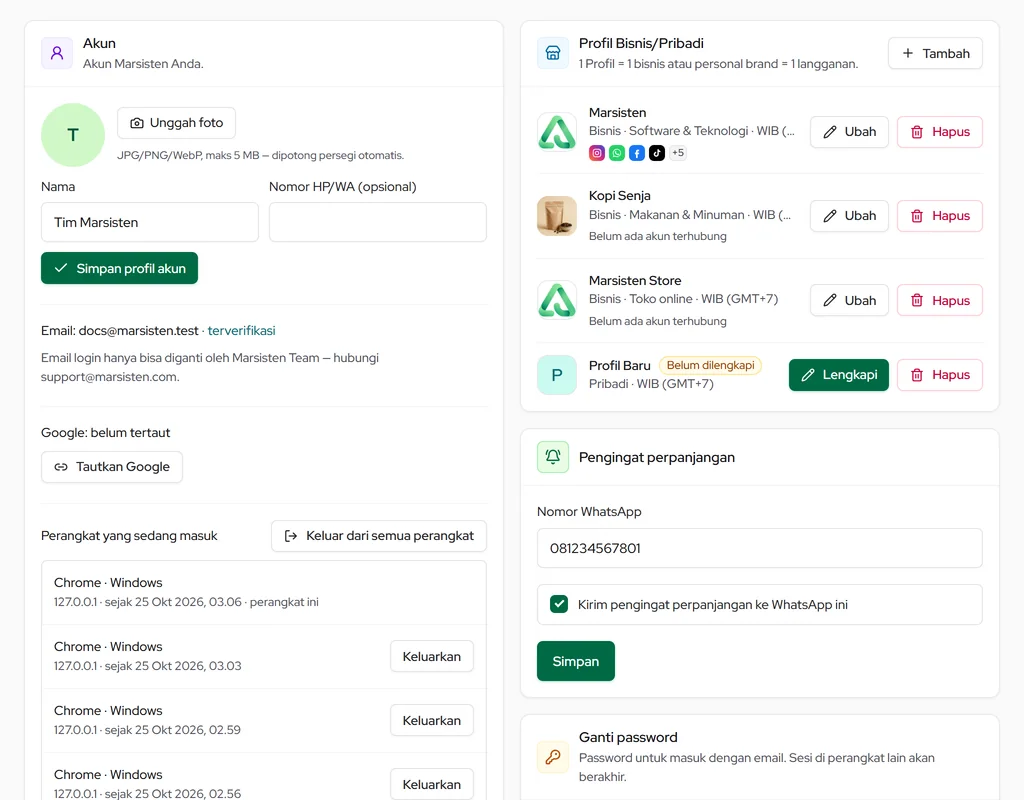This screenshot has height=800, width=1024.
Task: Click Keluar dari semua perangkat
Action: pos(379,536)
